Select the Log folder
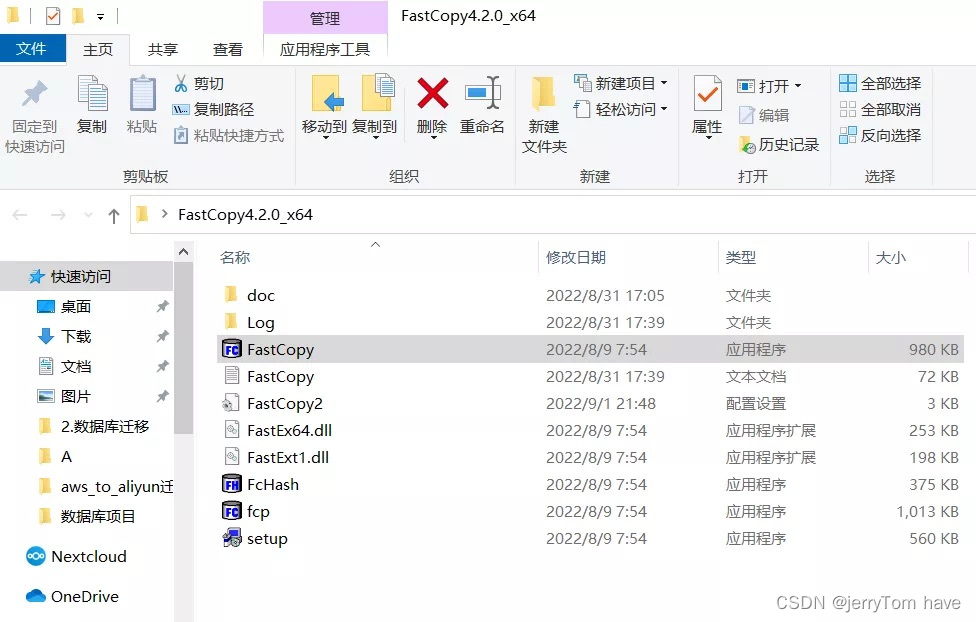The image size is (976, 622). click(x=260, y=323)
